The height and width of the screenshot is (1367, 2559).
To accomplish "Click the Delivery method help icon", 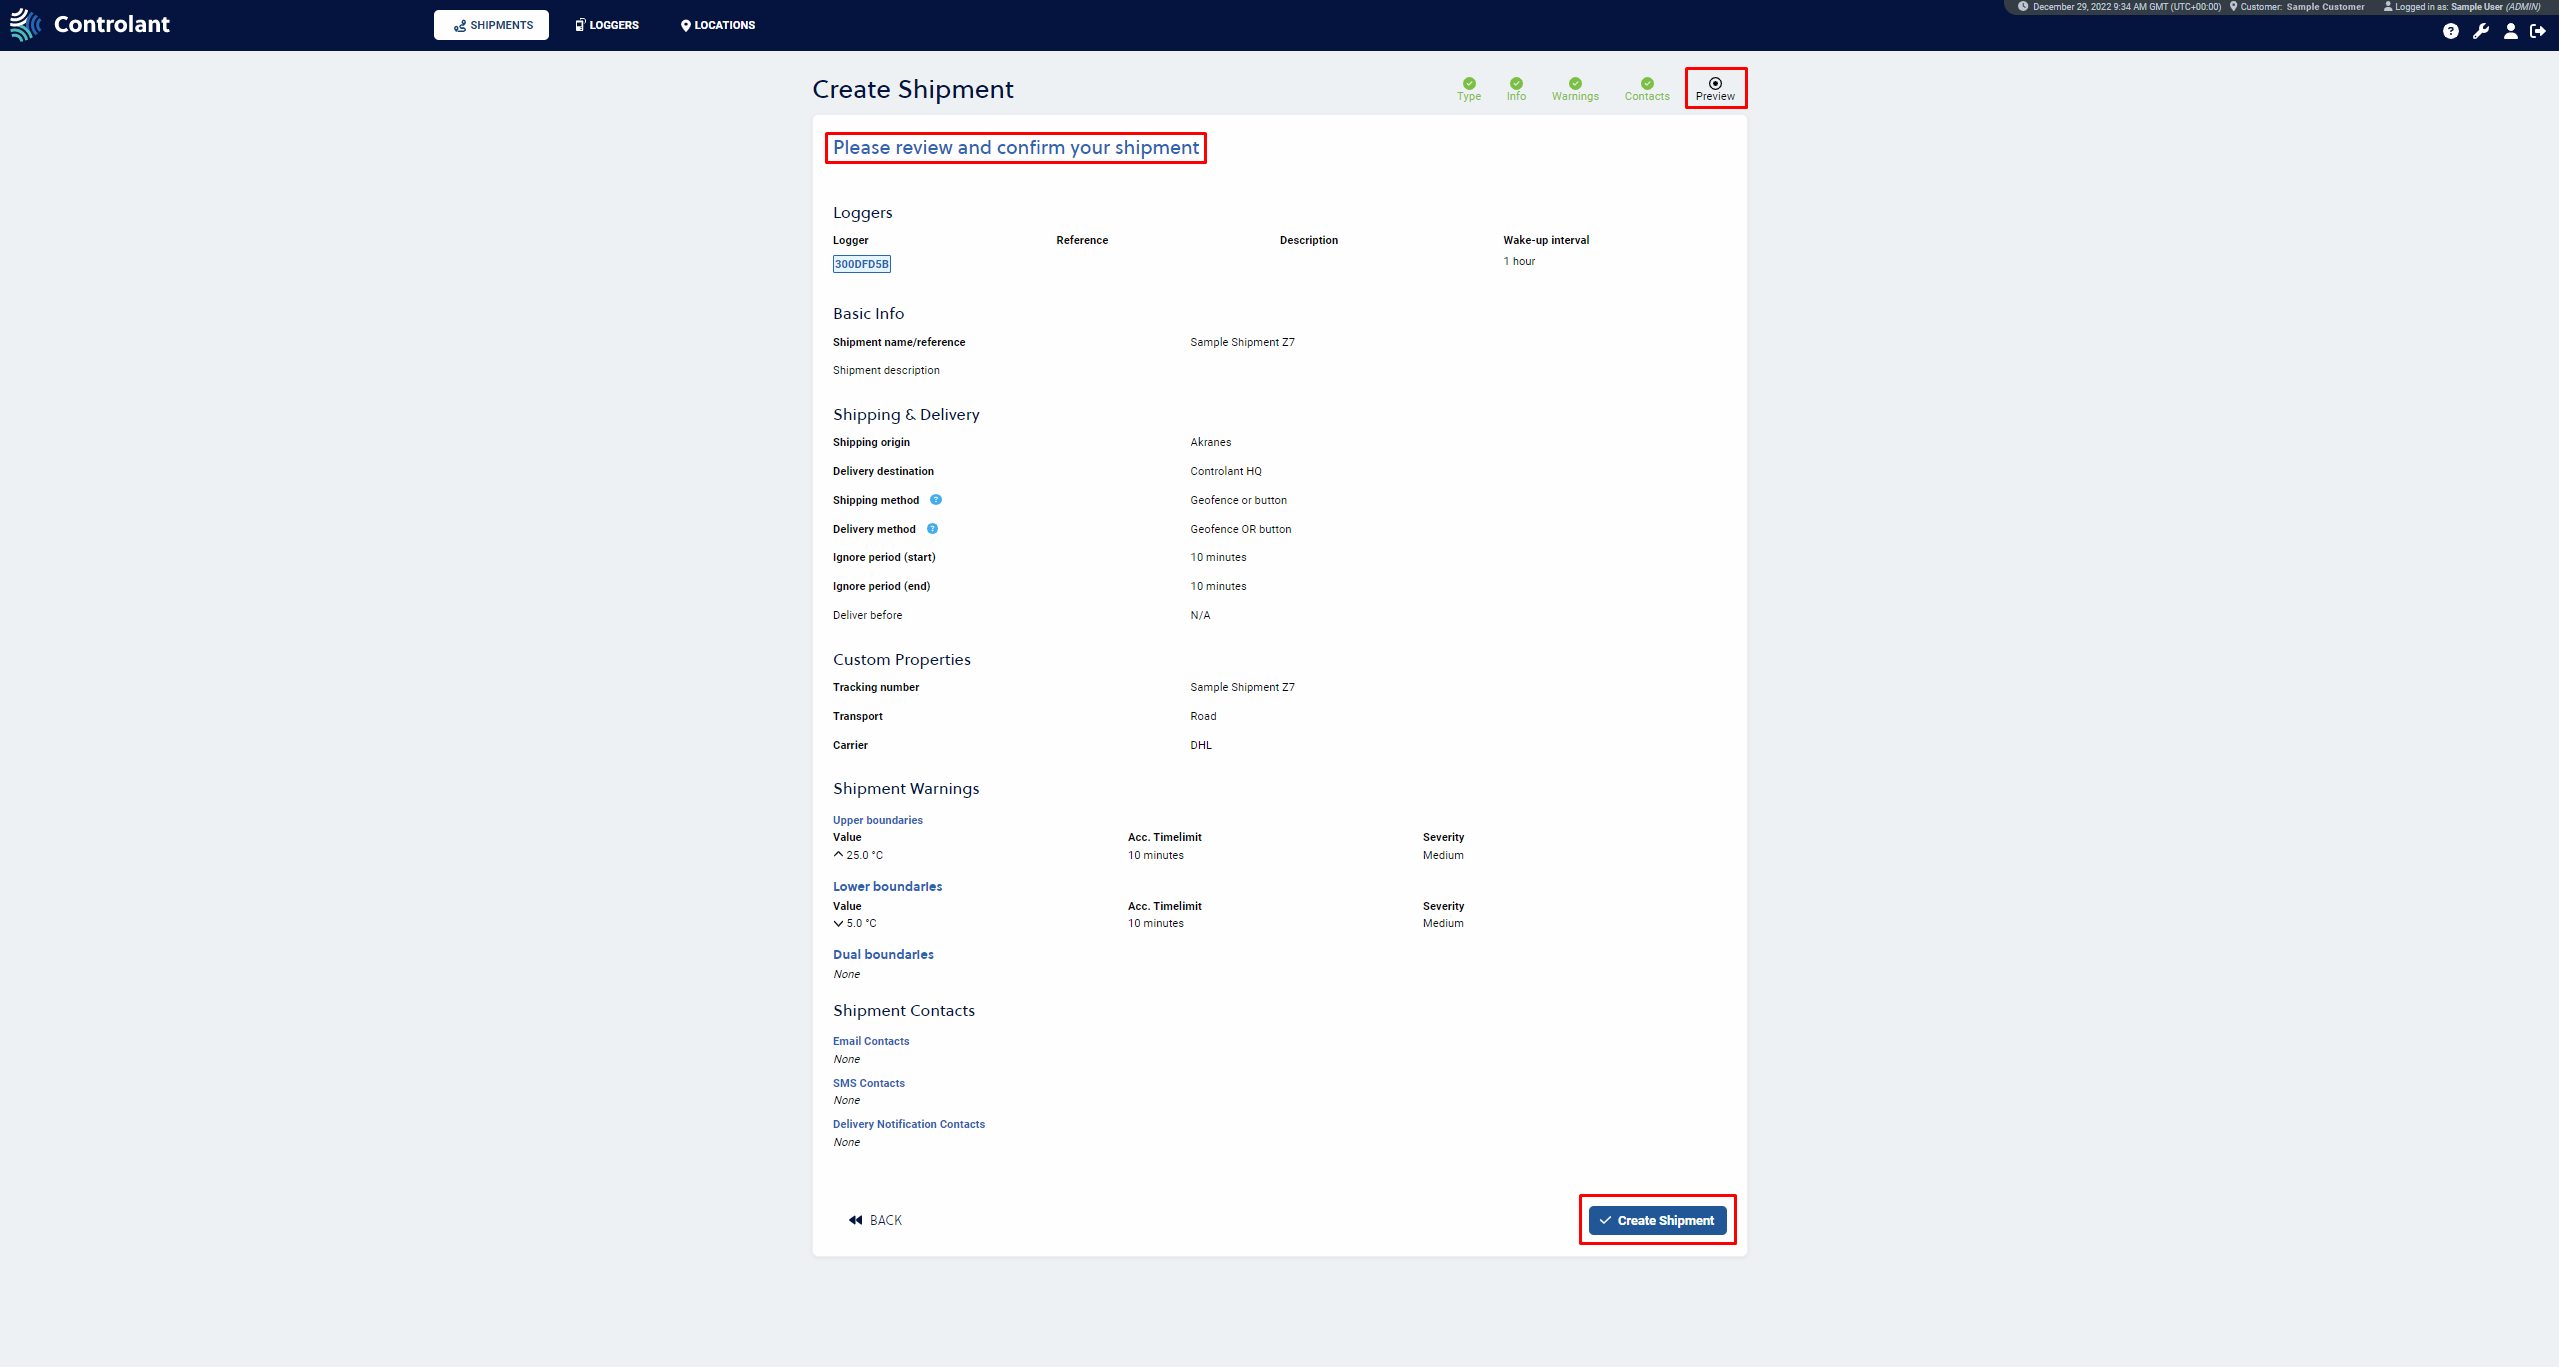I will click(932, 529).
